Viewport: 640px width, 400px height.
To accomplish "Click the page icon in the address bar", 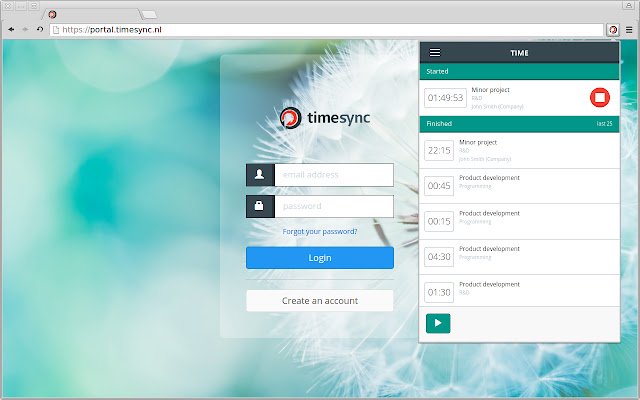I will tap(56, 30).
